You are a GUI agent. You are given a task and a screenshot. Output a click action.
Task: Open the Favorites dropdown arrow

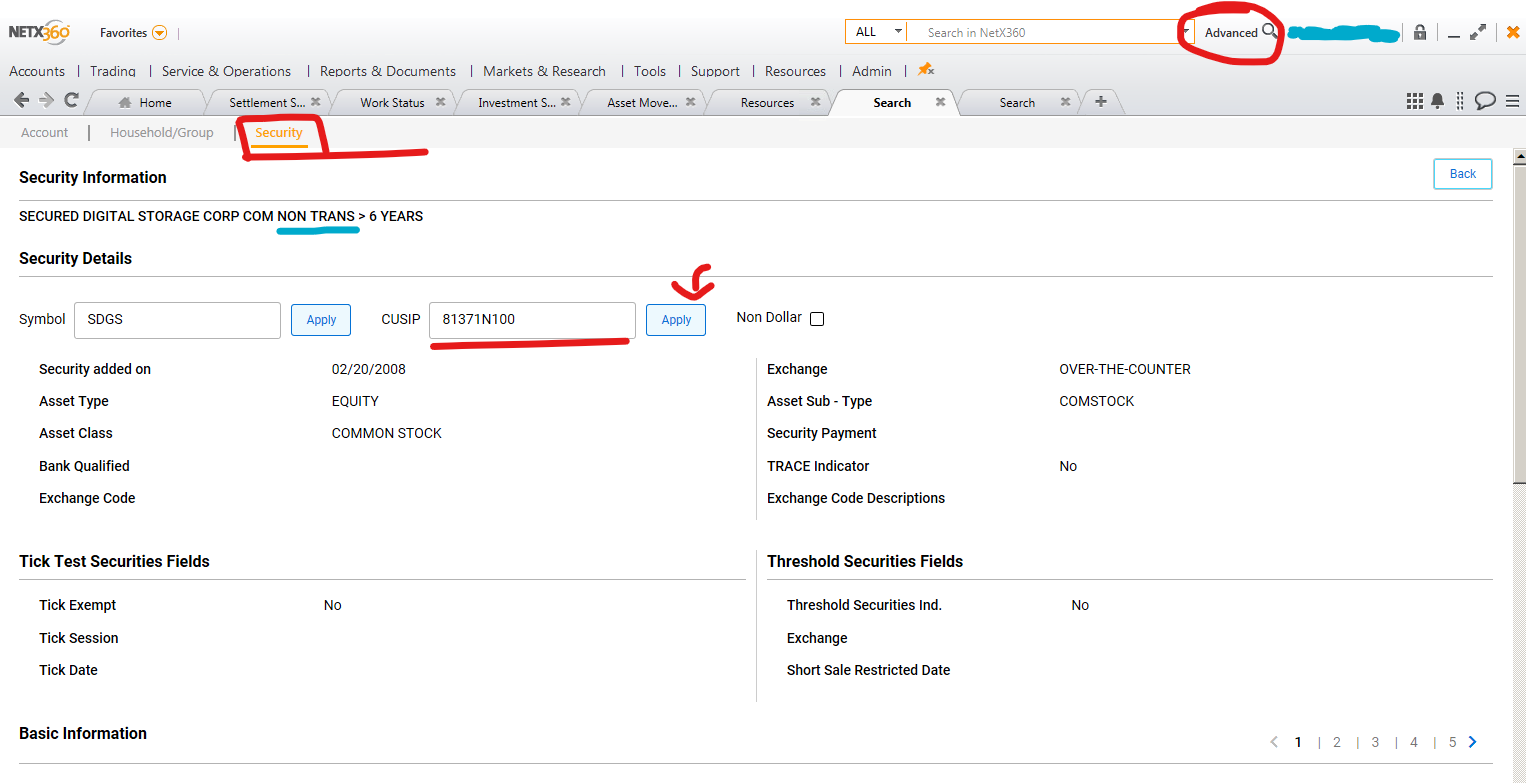point(159,33)
